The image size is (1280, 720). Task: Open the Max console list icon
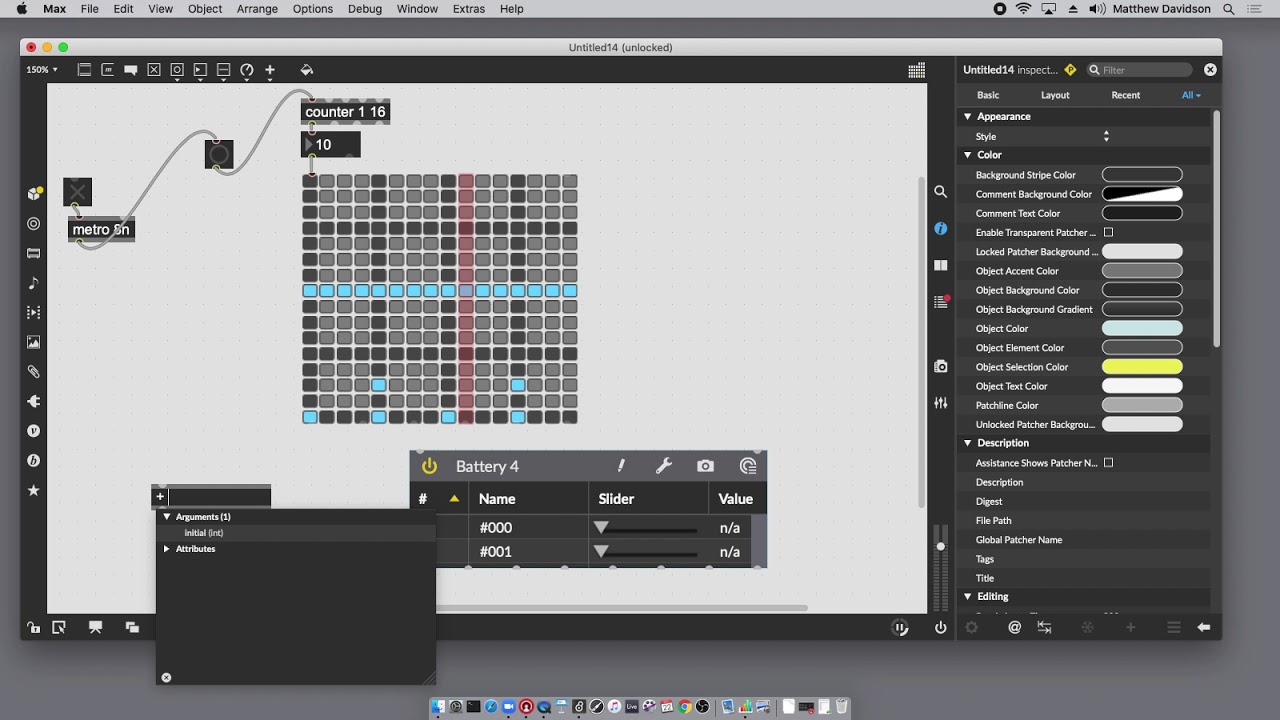tap(940, 301)
